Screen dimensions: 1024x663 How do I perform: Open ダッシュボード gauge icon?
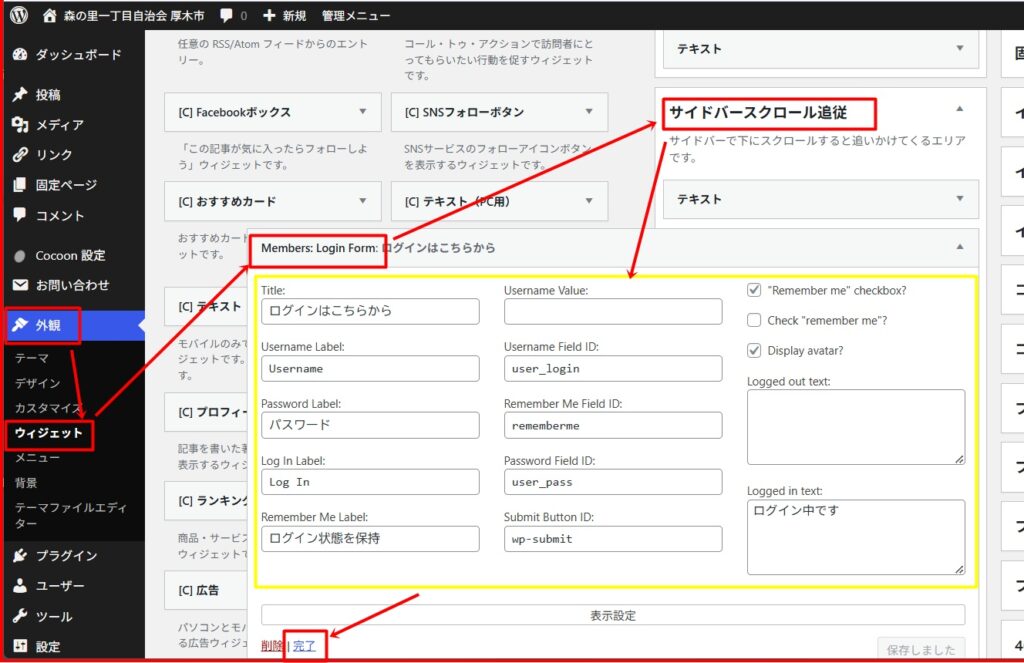pos(20,54)
